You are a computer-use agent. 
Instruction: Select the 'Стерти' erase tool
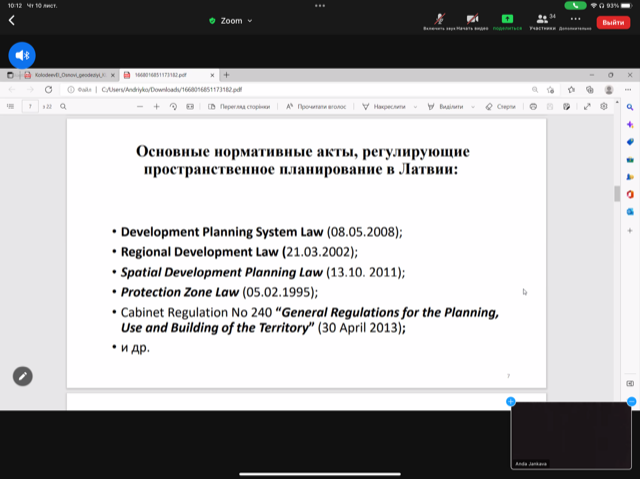(500, 106)
